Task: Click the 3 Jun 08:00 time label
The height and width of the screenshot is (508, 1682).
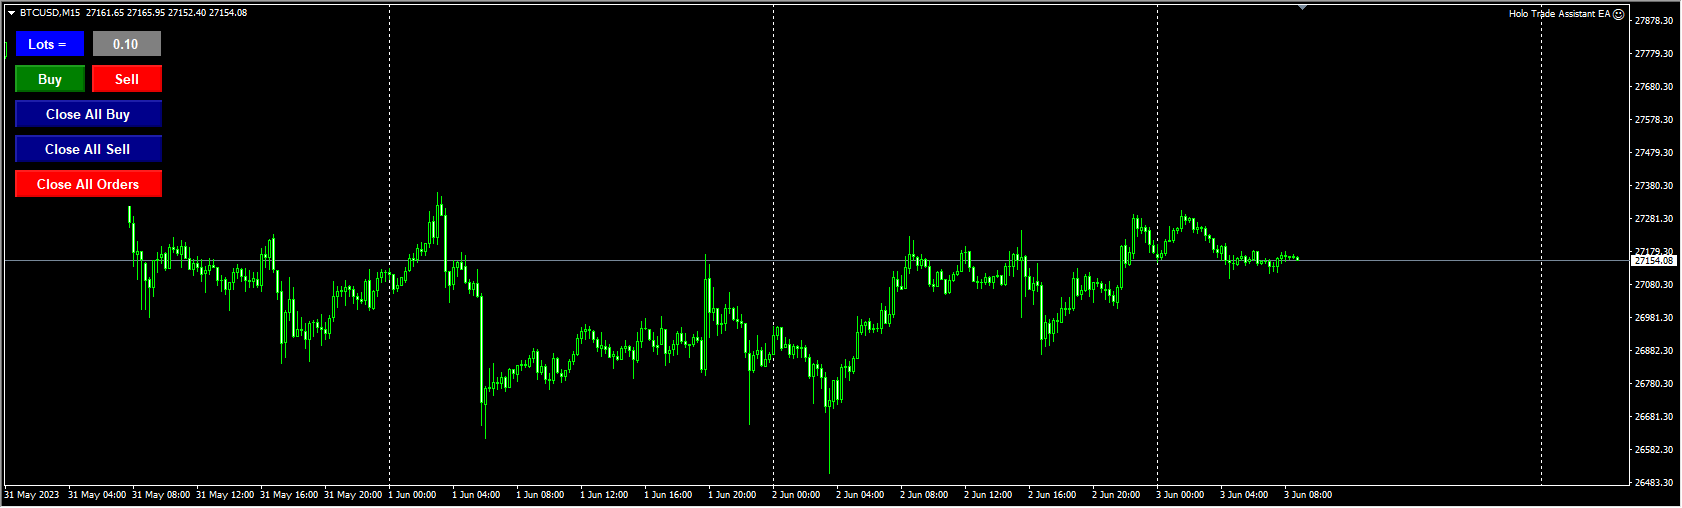Action: point(1308,495)
